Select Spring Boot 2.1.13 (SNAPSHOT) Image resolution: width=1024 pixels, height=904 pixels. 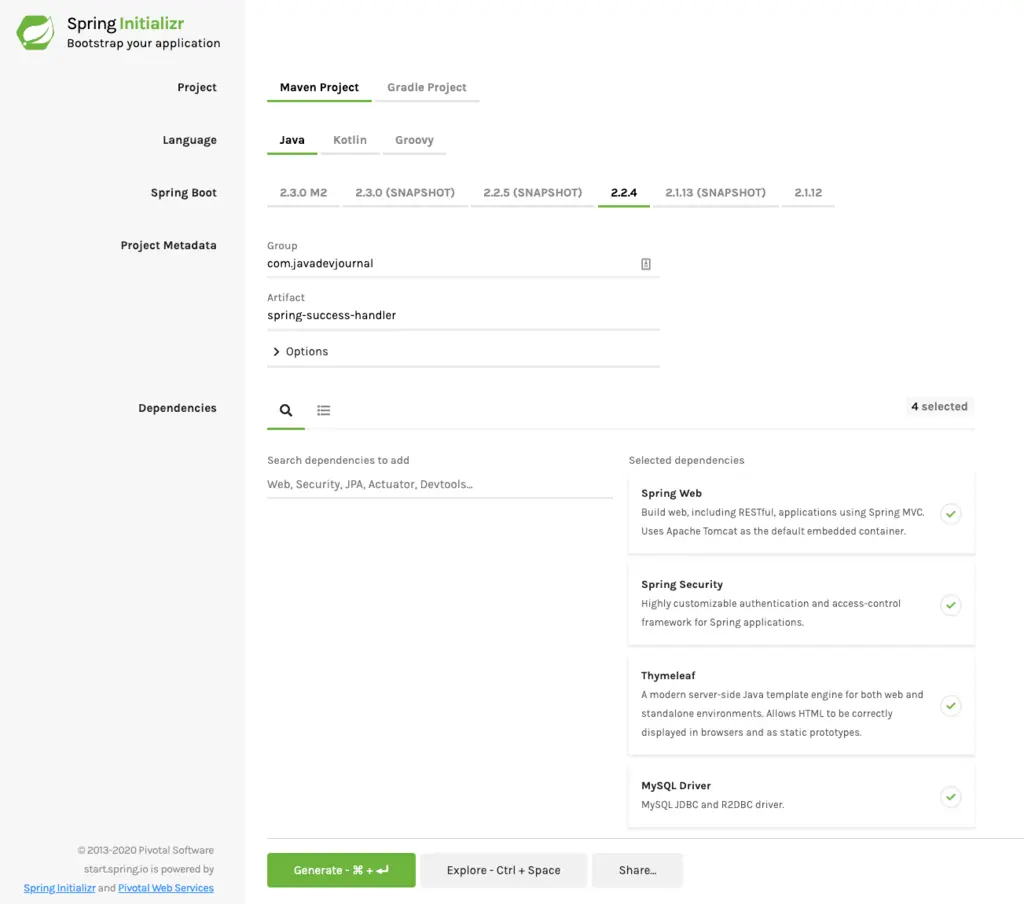point(715,193)
